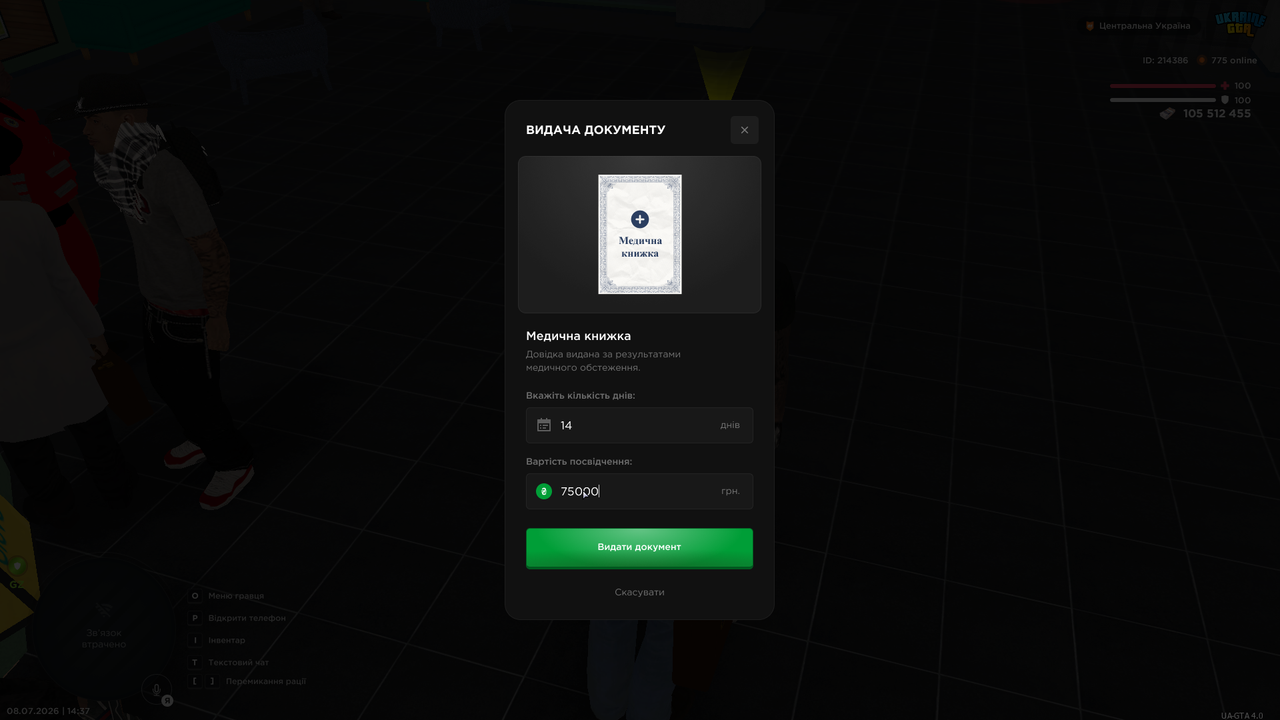Click the Меню гравця hint
1280x720 pixels.
tap(236, 596)
